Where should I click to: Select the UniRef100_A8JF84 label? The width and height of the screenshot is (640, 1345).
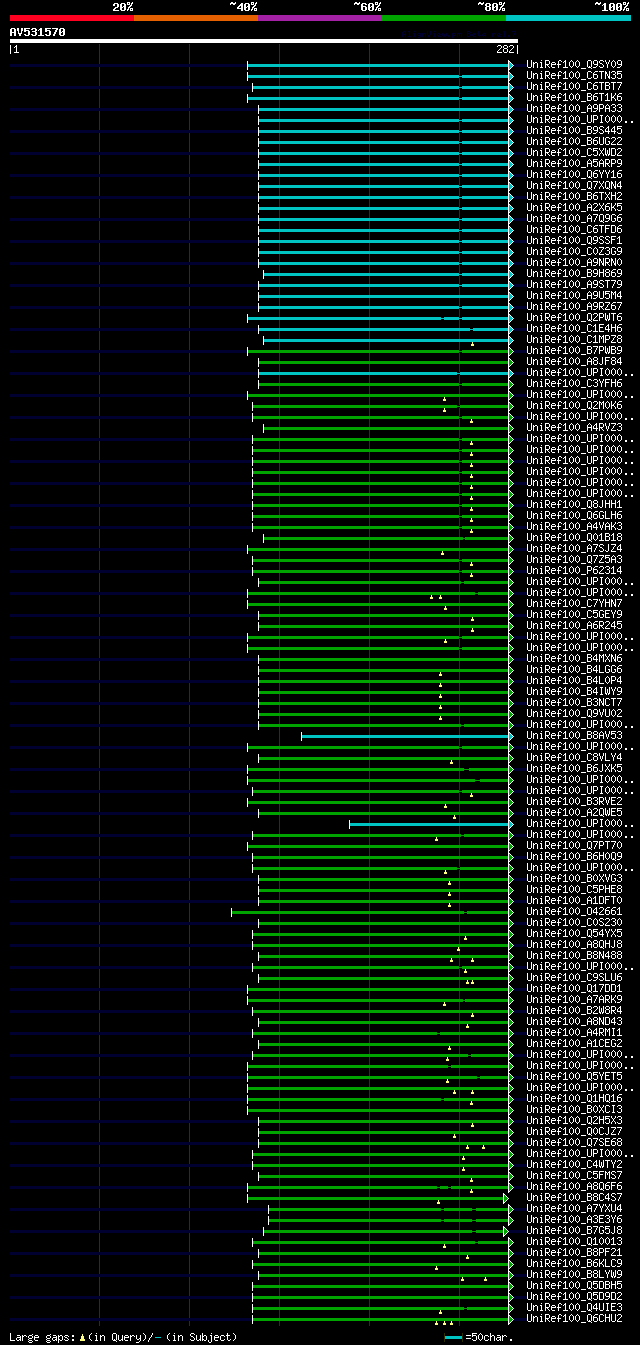tap(574, 361)
